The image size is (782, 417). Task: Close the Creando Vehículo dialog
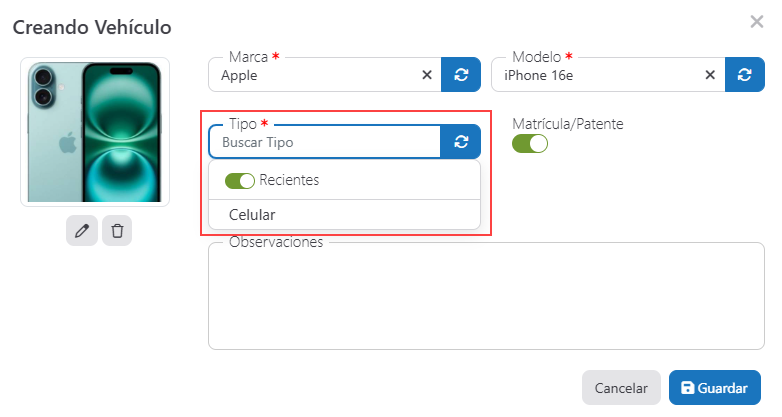point(757,21)
